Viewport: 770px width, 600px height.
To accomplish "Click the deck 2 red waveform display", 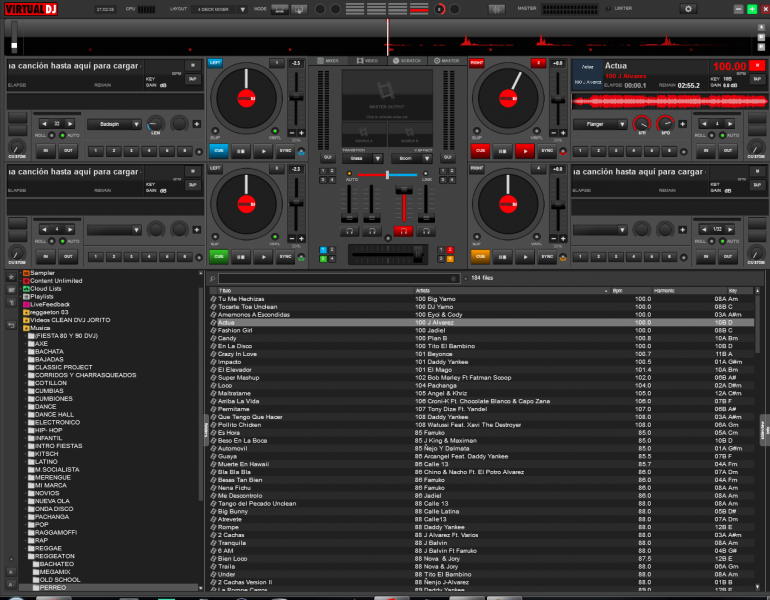I will 669,102.
